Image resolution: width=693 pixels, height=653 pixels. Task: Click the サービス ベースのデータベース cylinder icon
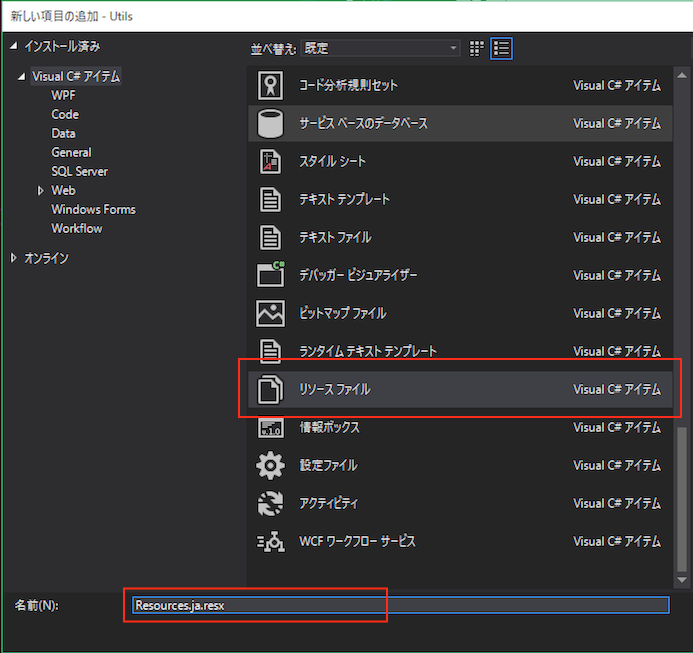pyautogui.click(x=270, y=123)
